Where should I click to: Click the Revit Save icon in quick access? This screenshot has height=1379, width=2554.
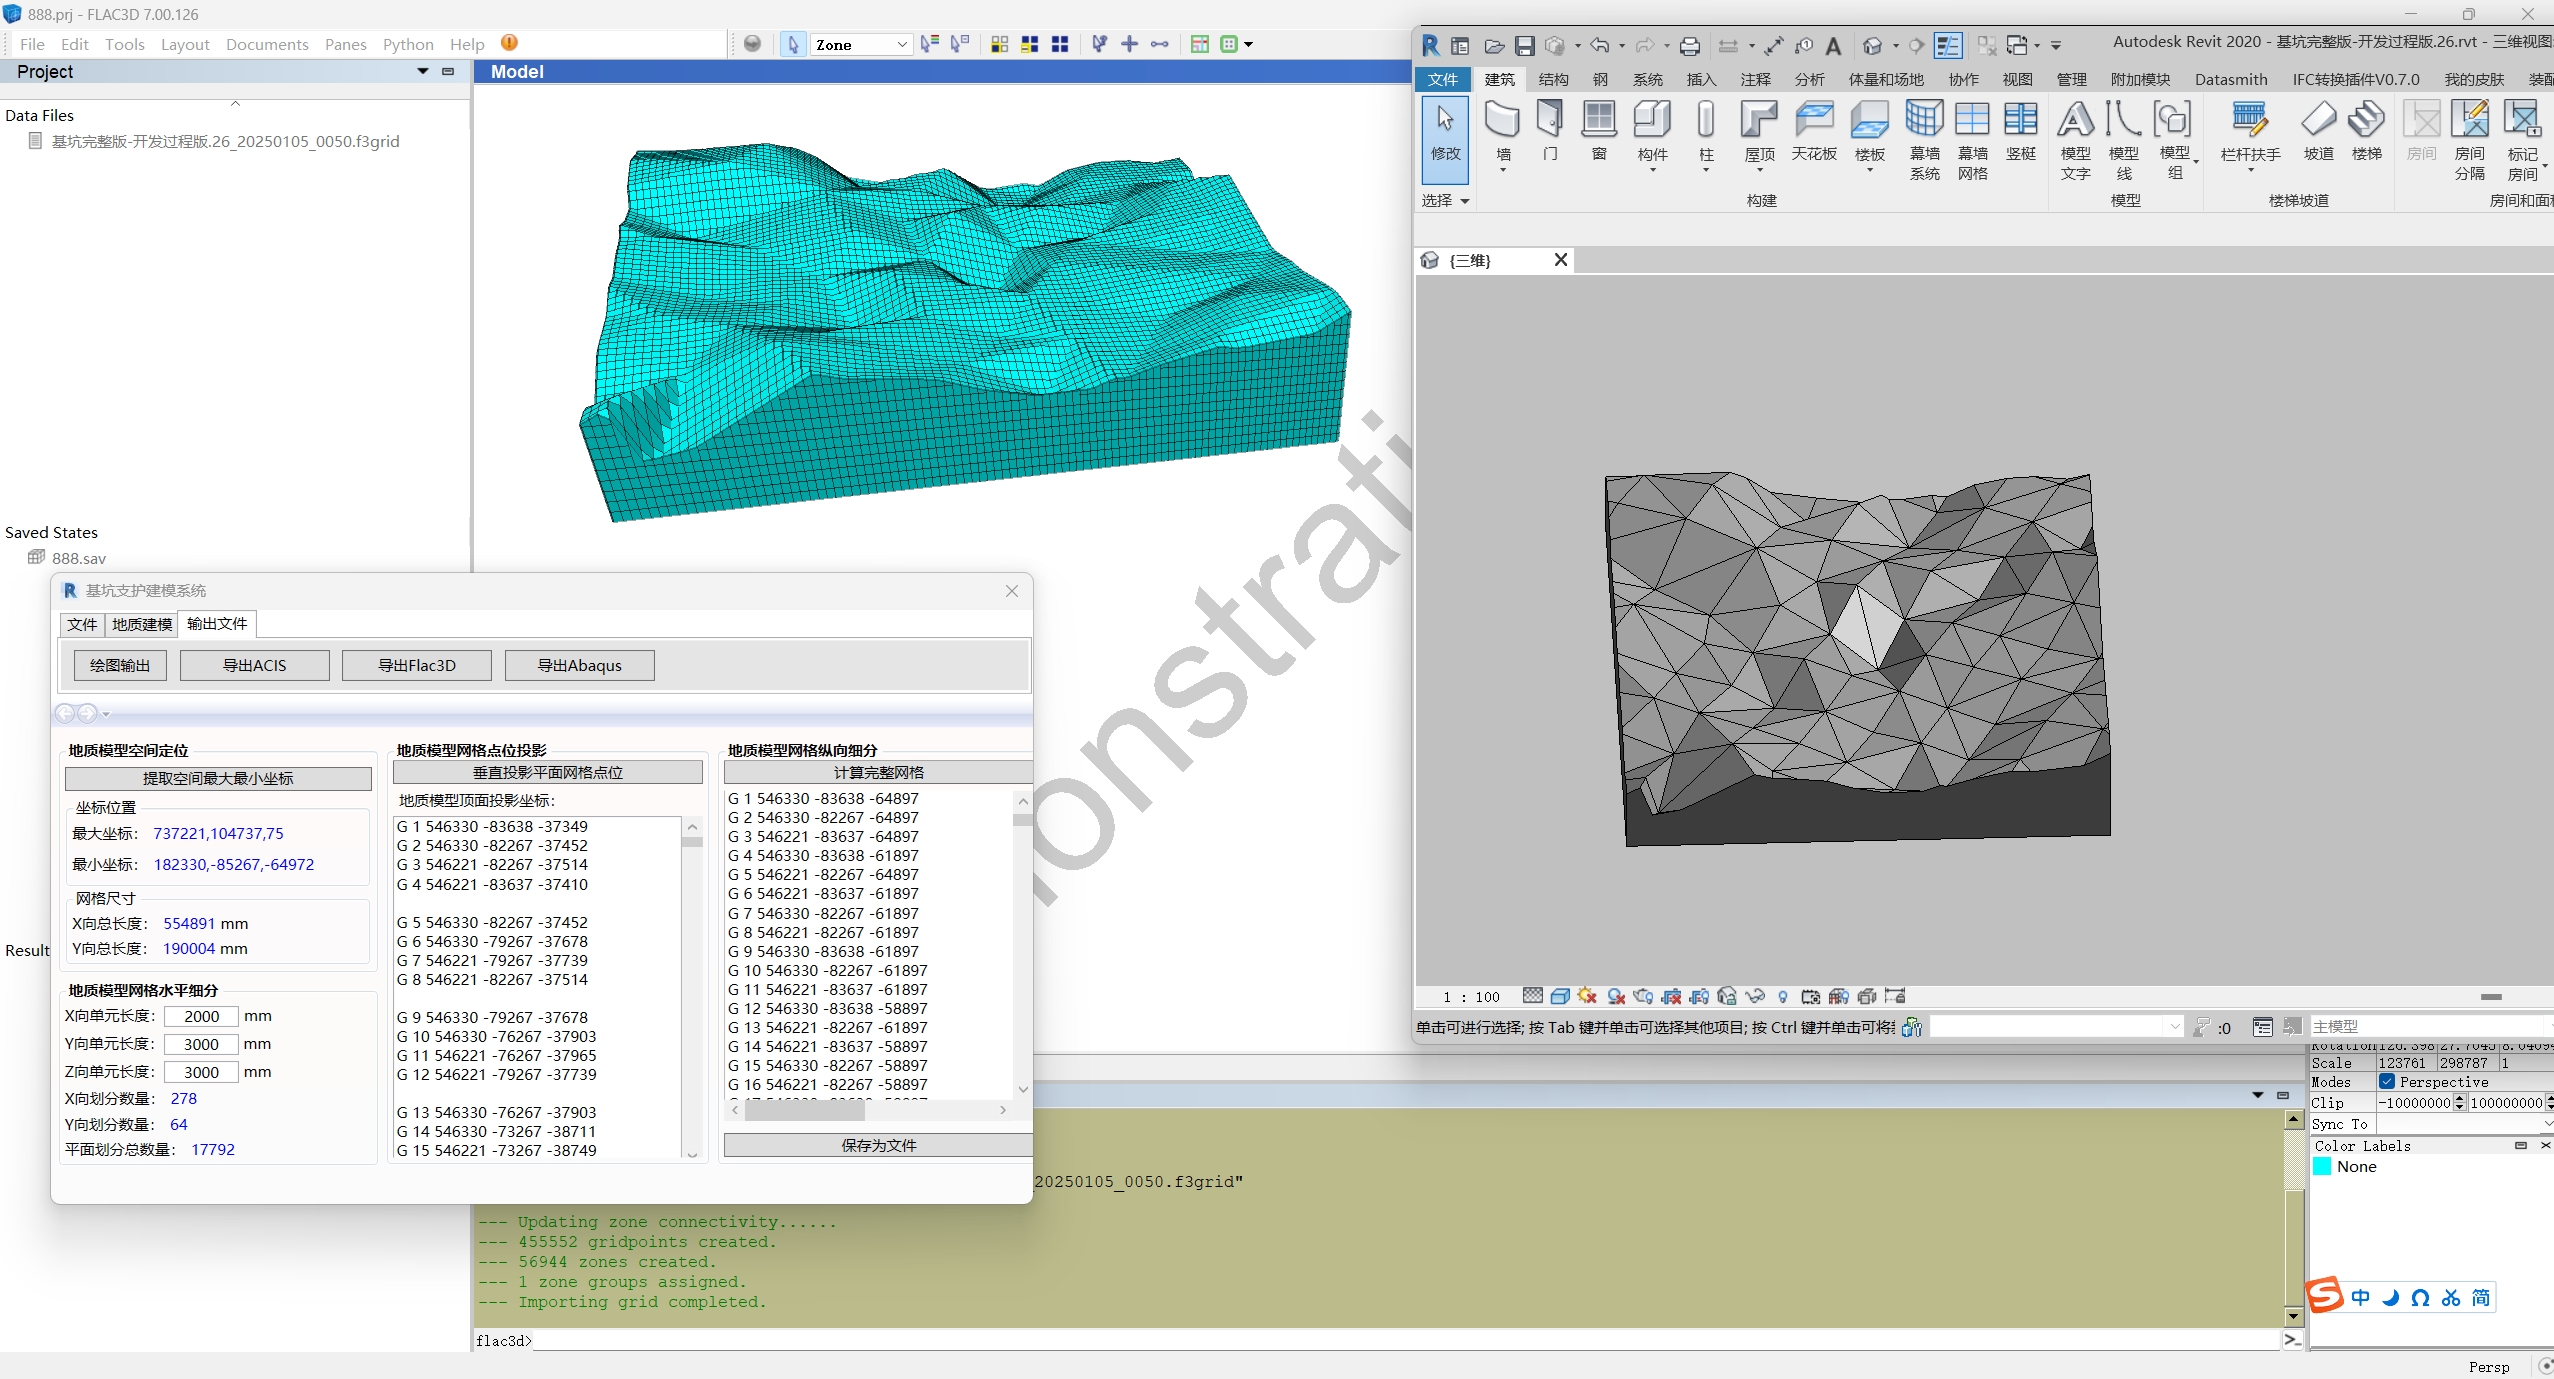[1524, 46]
